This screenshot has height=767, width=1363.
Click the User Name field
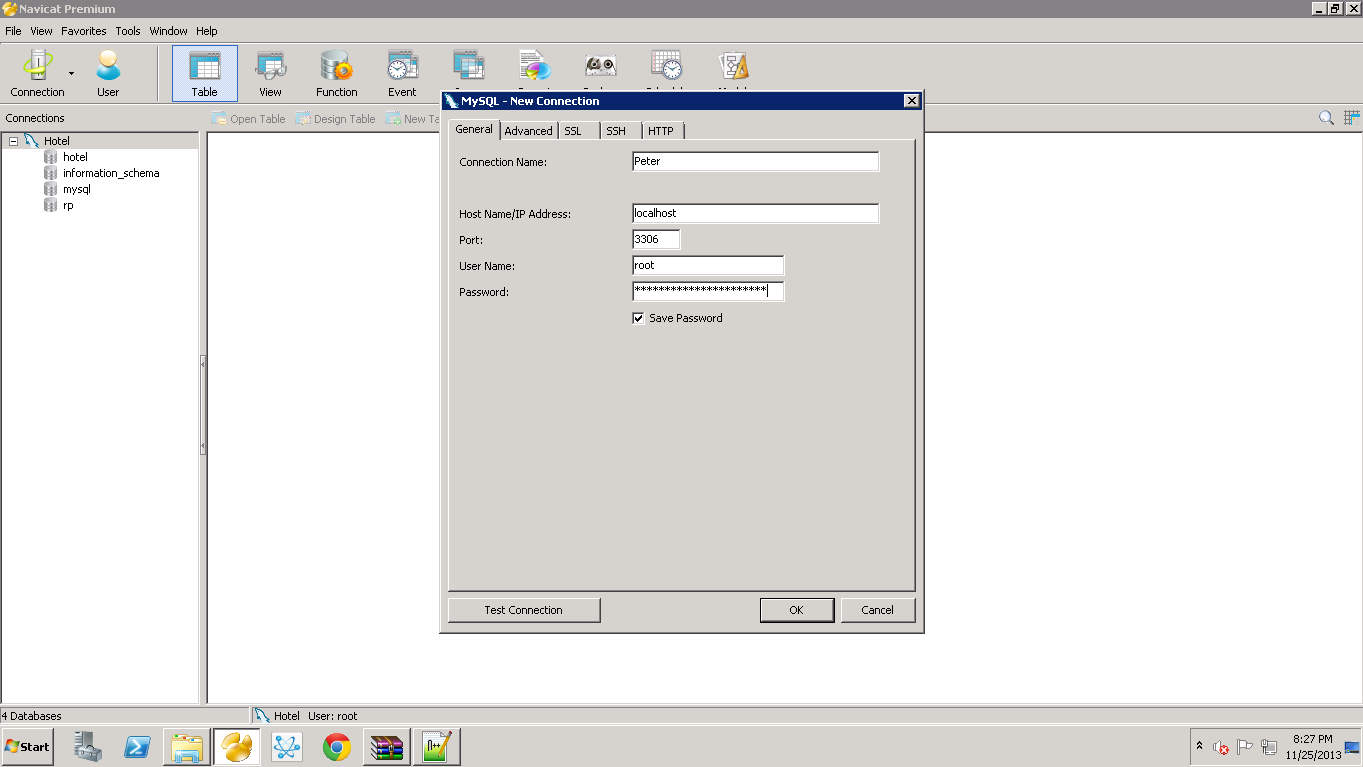[x=708, y=265]
